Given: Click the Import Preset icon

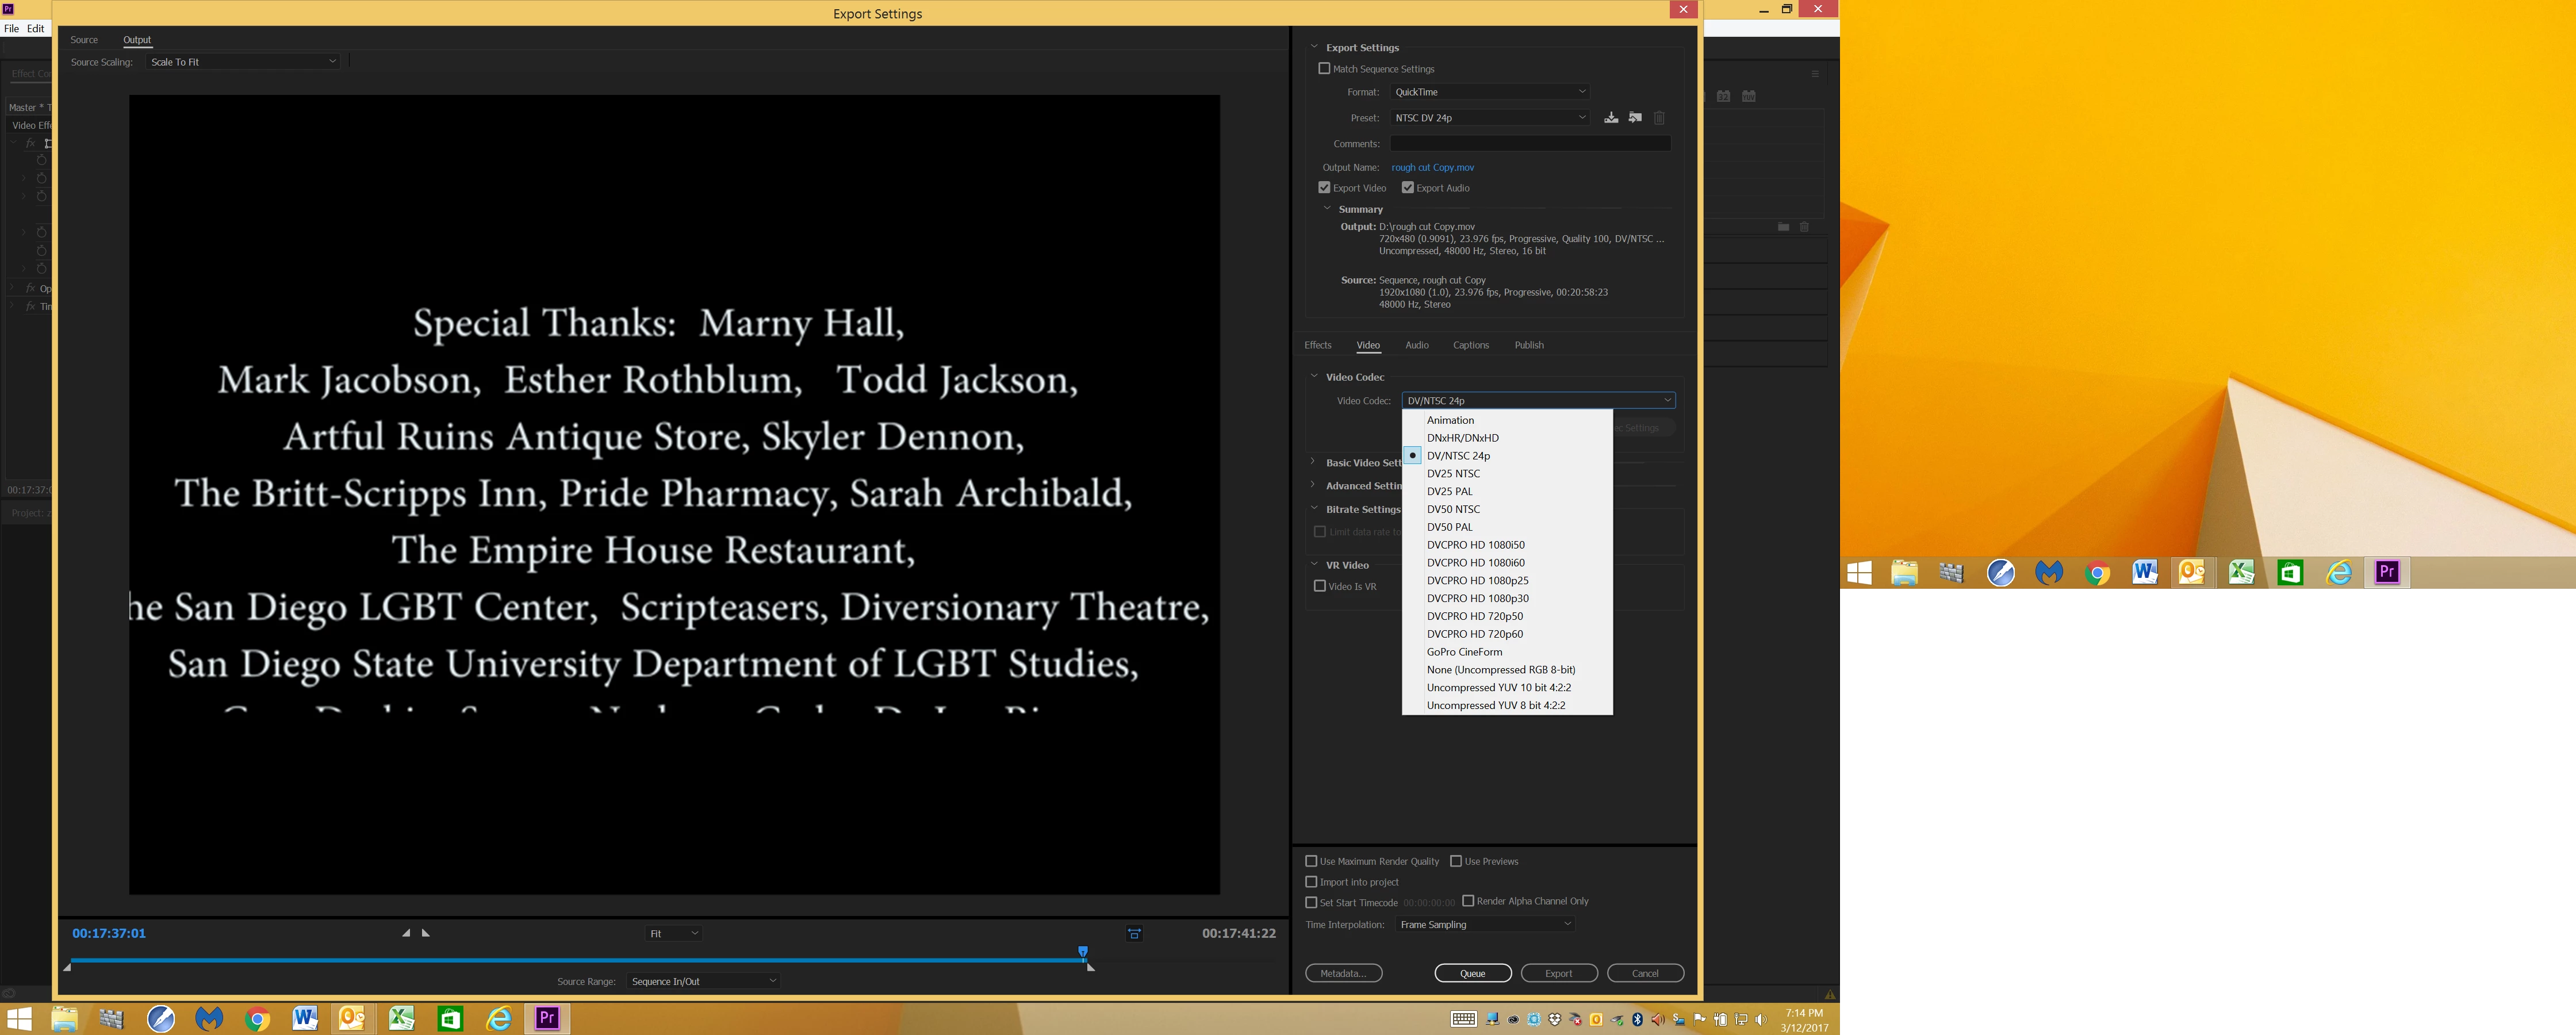Looking at the screenshot, I should 1635,118.
